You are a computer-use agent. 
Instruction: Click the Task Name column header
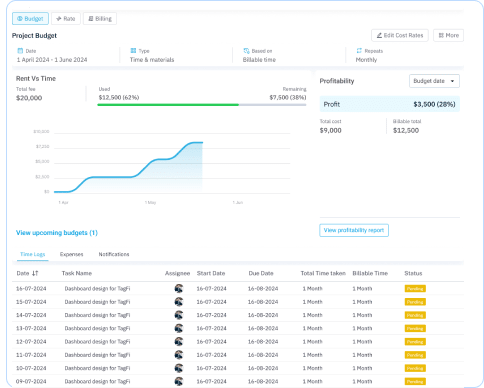[77, 273]
